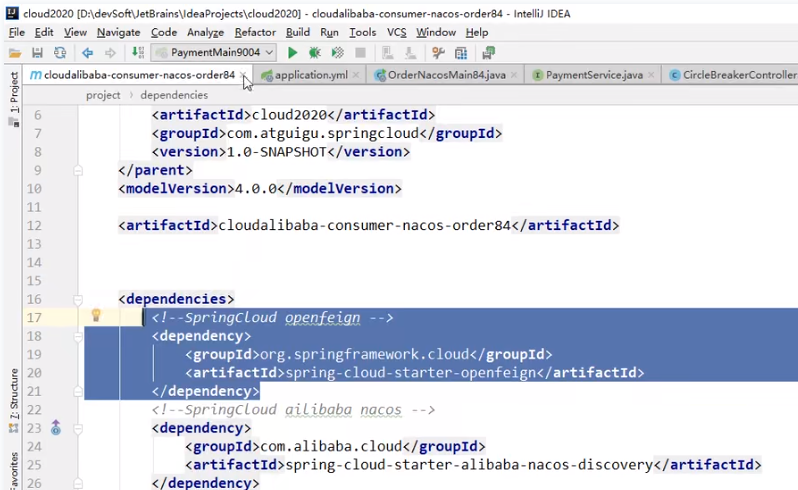The image size is (798, 490).
Task: Close the OrderNacosMain84.java tab
Action: [514, 75]
